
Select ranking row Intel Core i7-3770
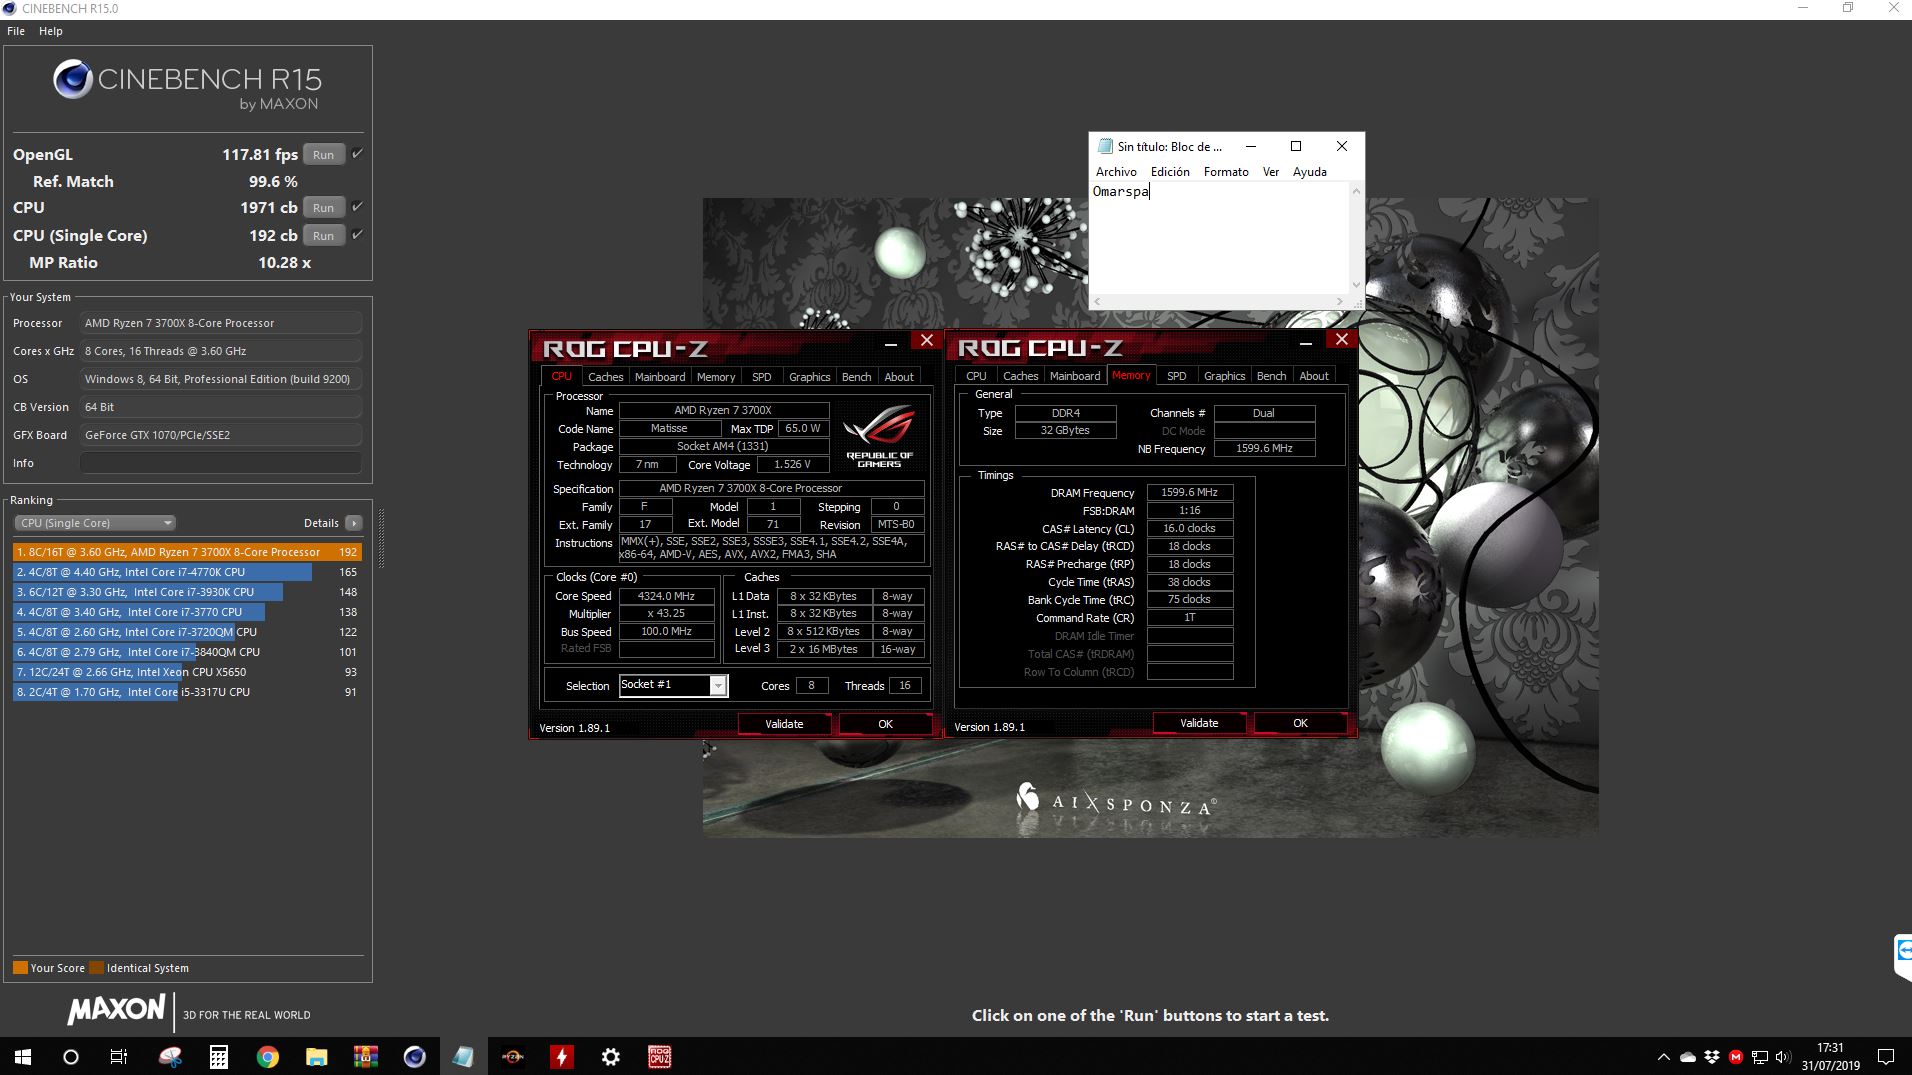tap(187, 612)
